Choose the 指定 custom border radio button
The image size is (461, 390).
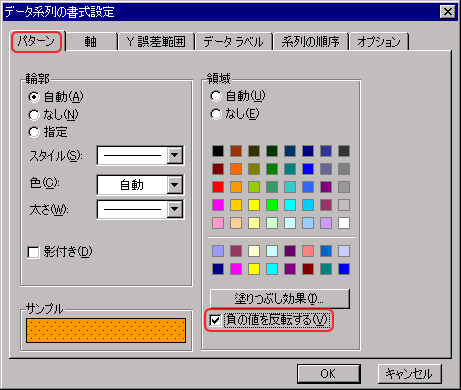point(34,132)
